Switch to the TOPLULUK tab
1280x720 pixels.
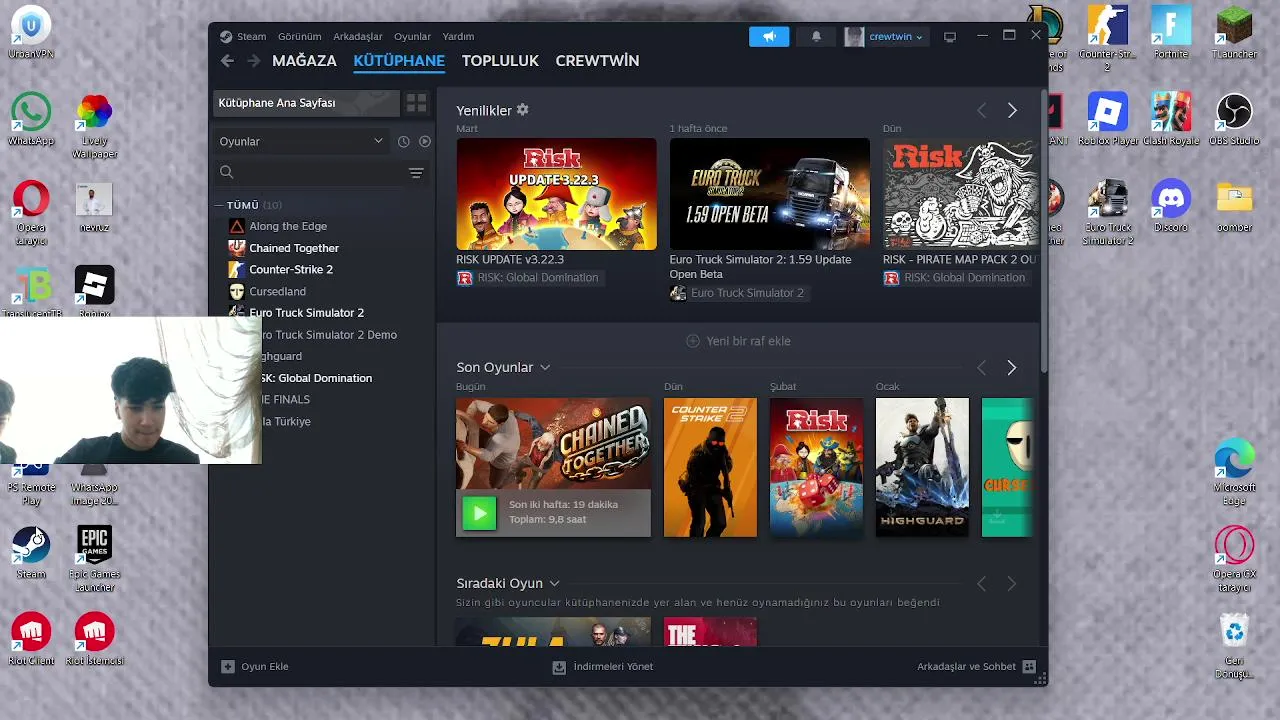tap(500, 61)
